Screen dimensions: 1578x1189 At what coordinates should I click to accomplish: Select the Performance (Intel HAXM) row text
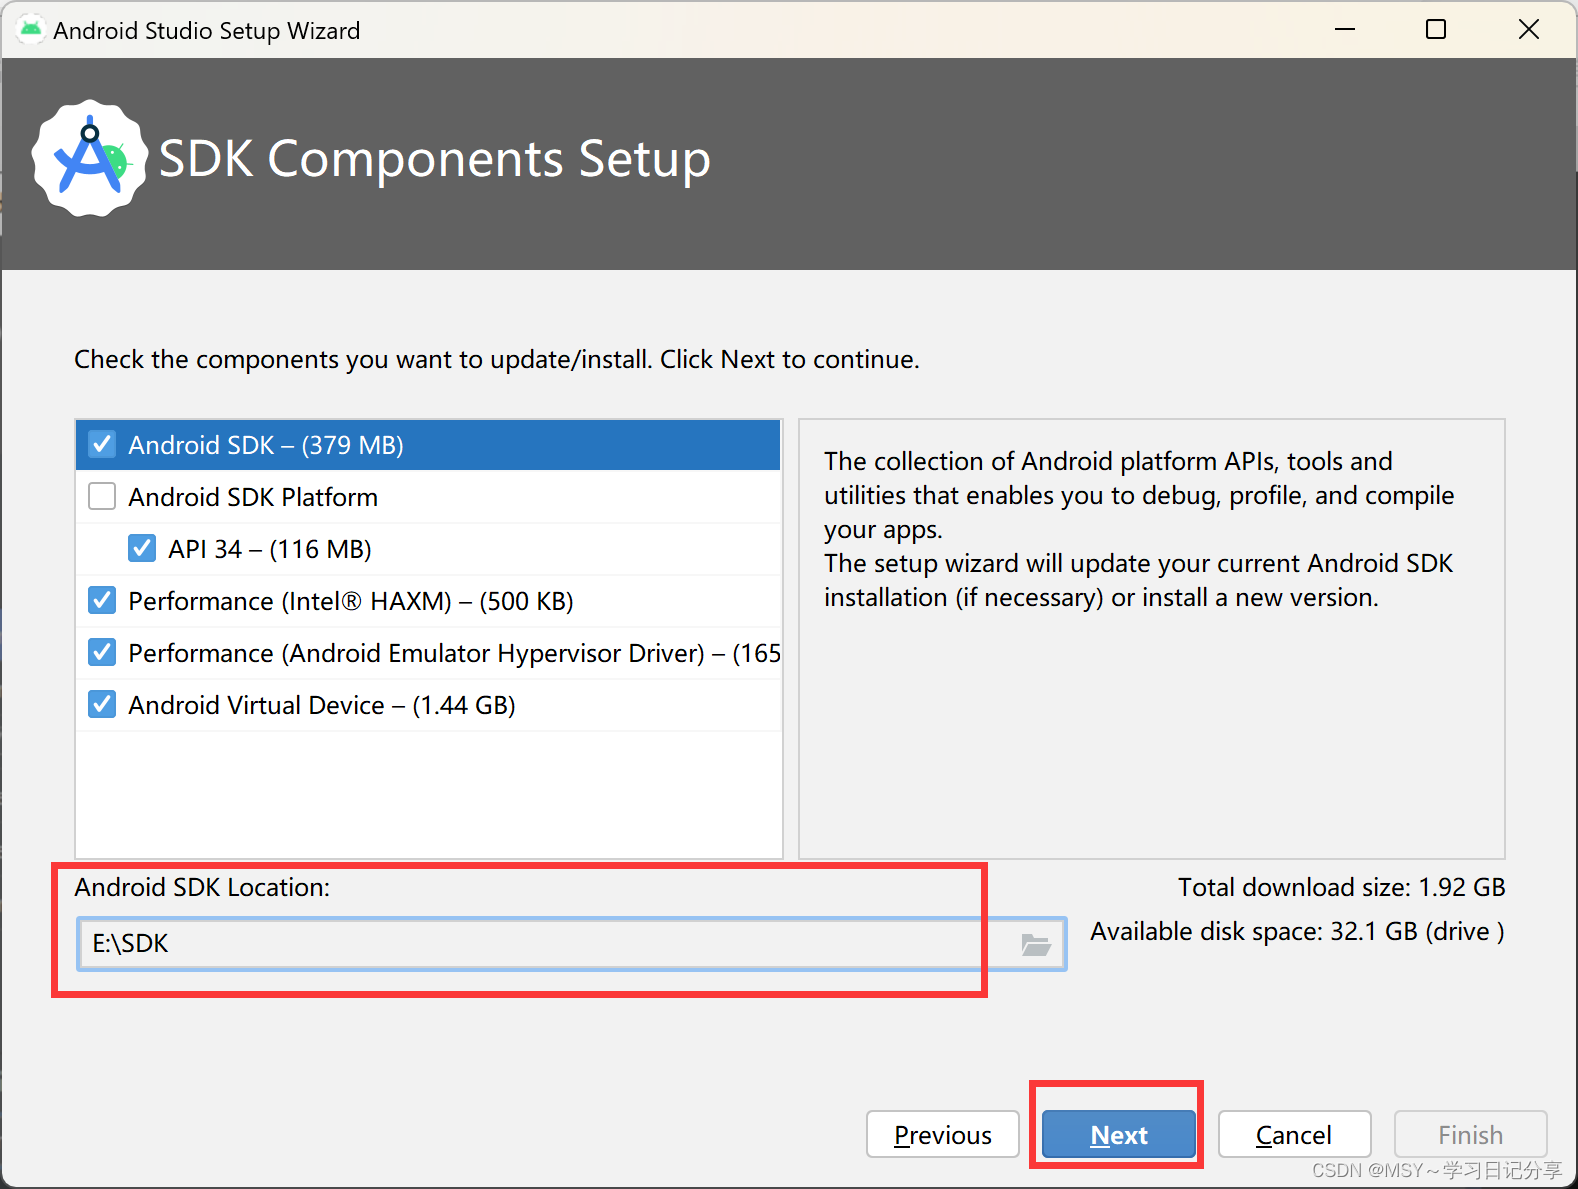[351, 601]
